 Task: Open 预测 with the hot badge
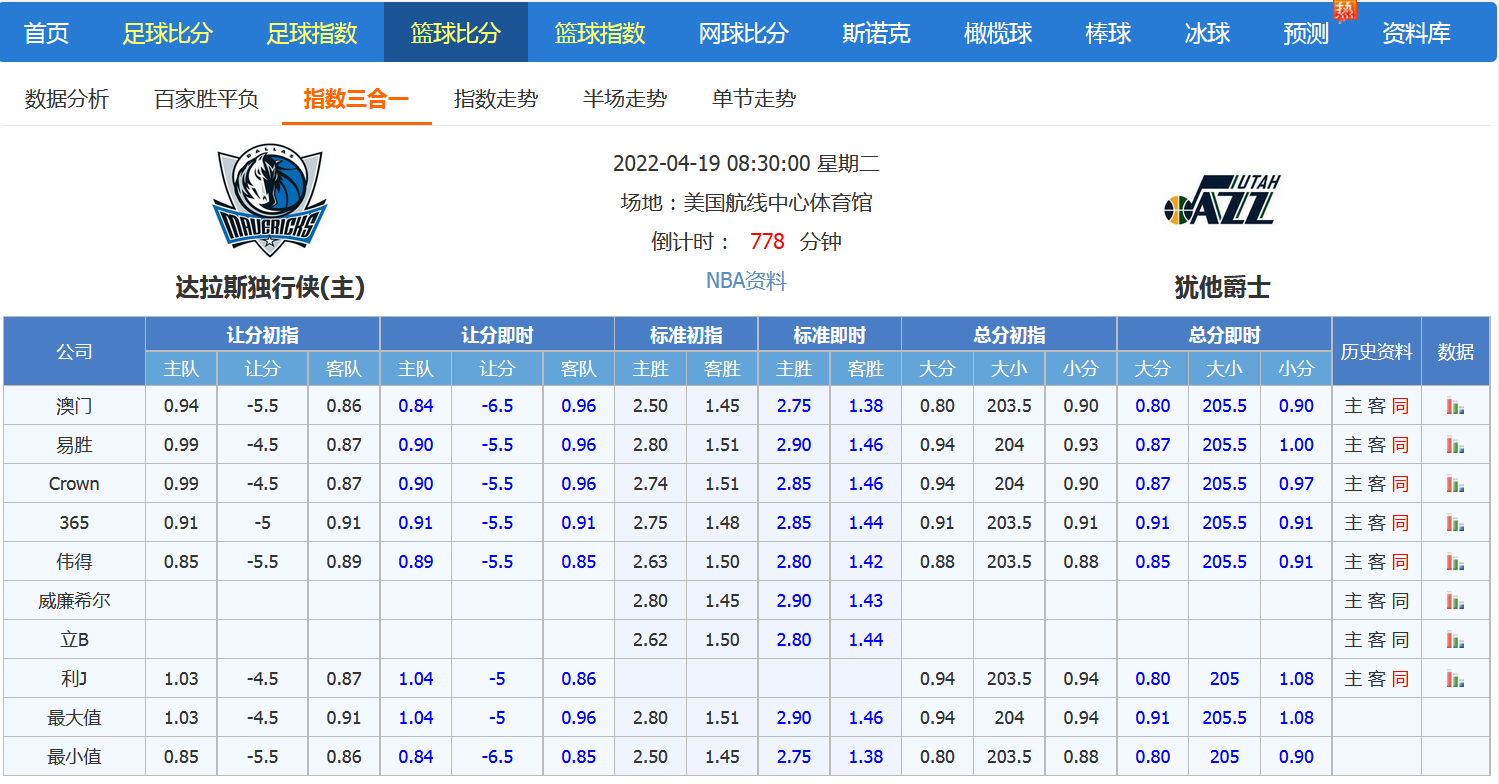[1306, 33]
